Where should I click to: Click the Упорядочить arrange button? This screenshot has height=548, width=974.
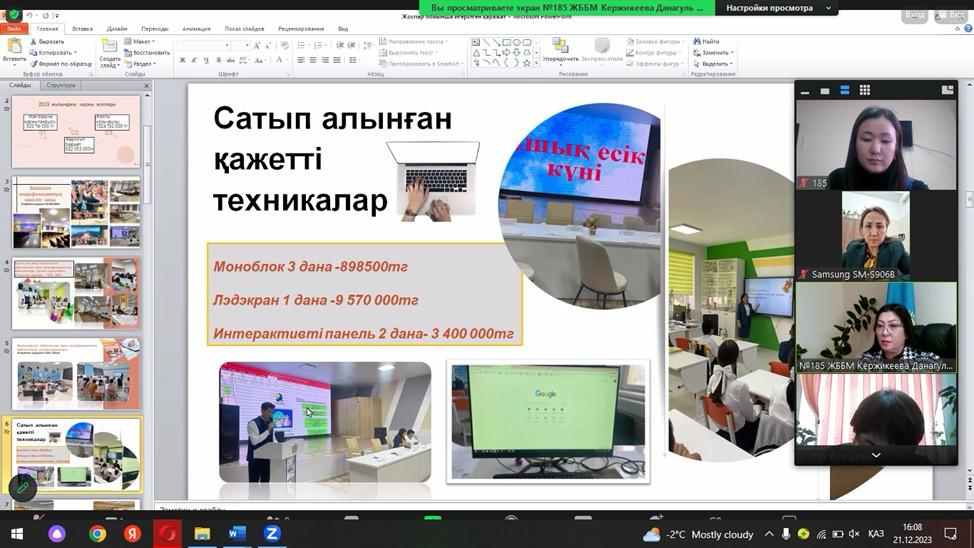pyautogui.click(x=560, y=52)
